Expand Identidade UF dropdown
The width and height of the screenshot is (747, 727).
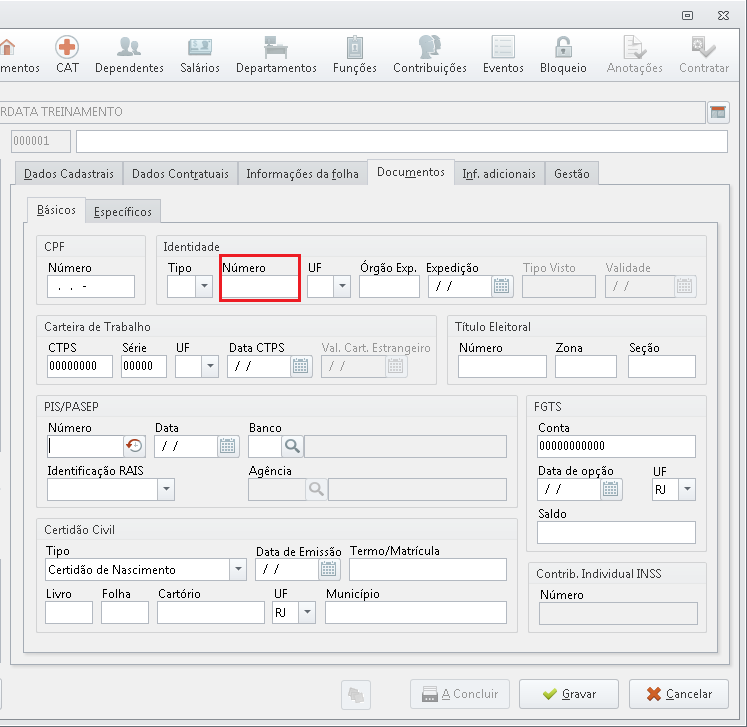click(342, 286)
